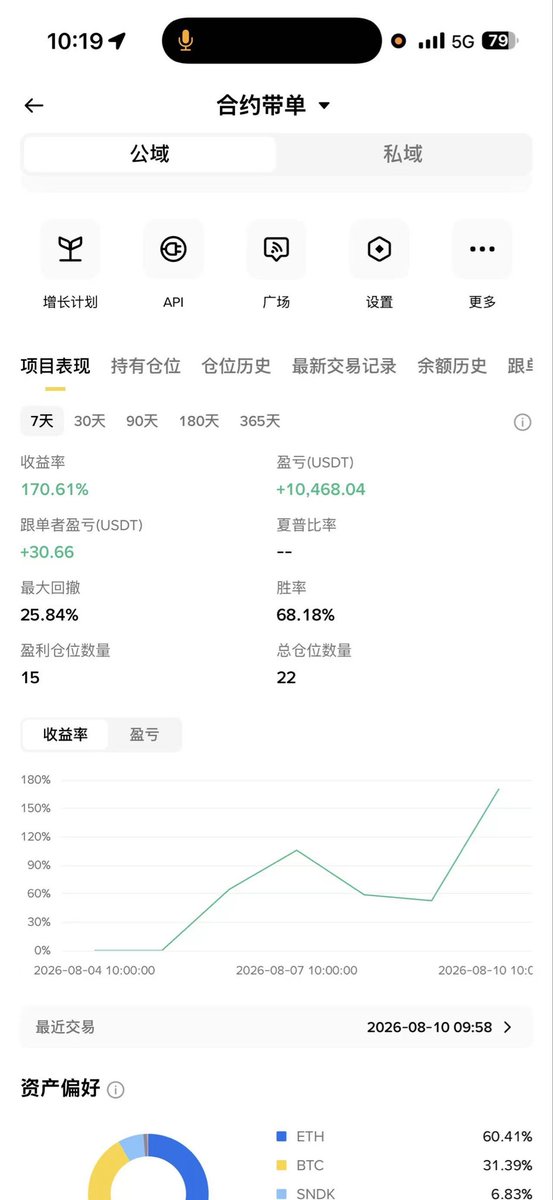Tap the info icon next to 资产偏好
The height and width of the screenshot is (1200, 553).
(x=116, y=1089)
